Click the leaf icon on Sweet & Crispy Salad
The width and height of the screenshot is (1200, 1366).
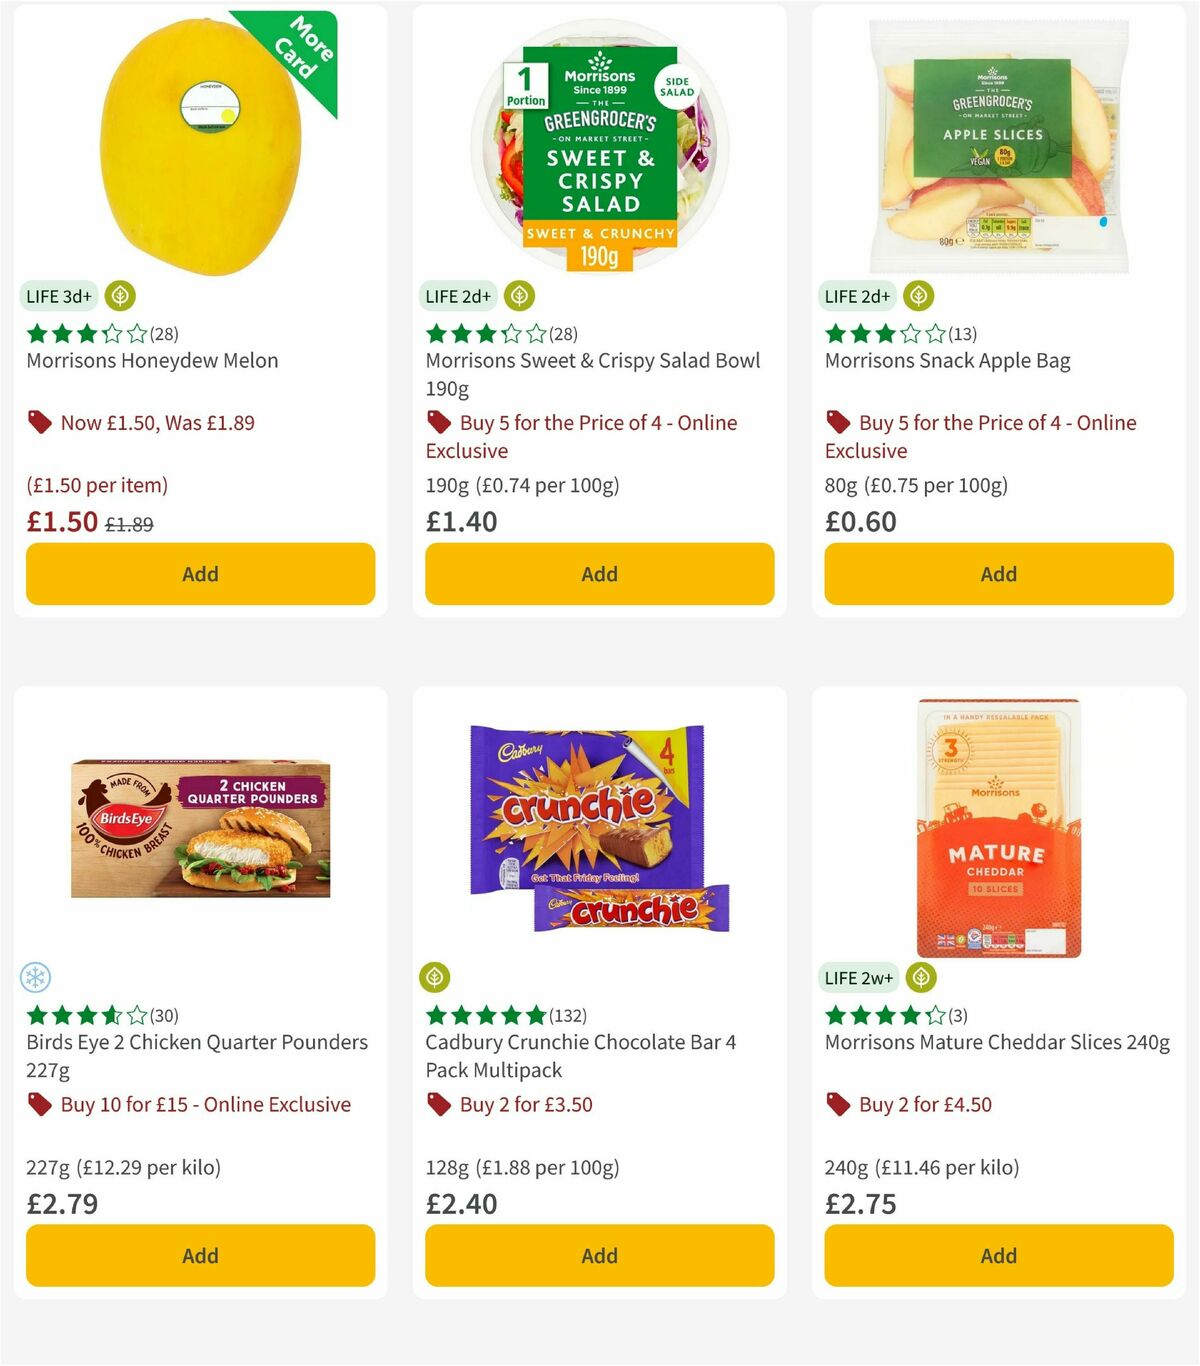pyautogui.click(x=520, y=296)
